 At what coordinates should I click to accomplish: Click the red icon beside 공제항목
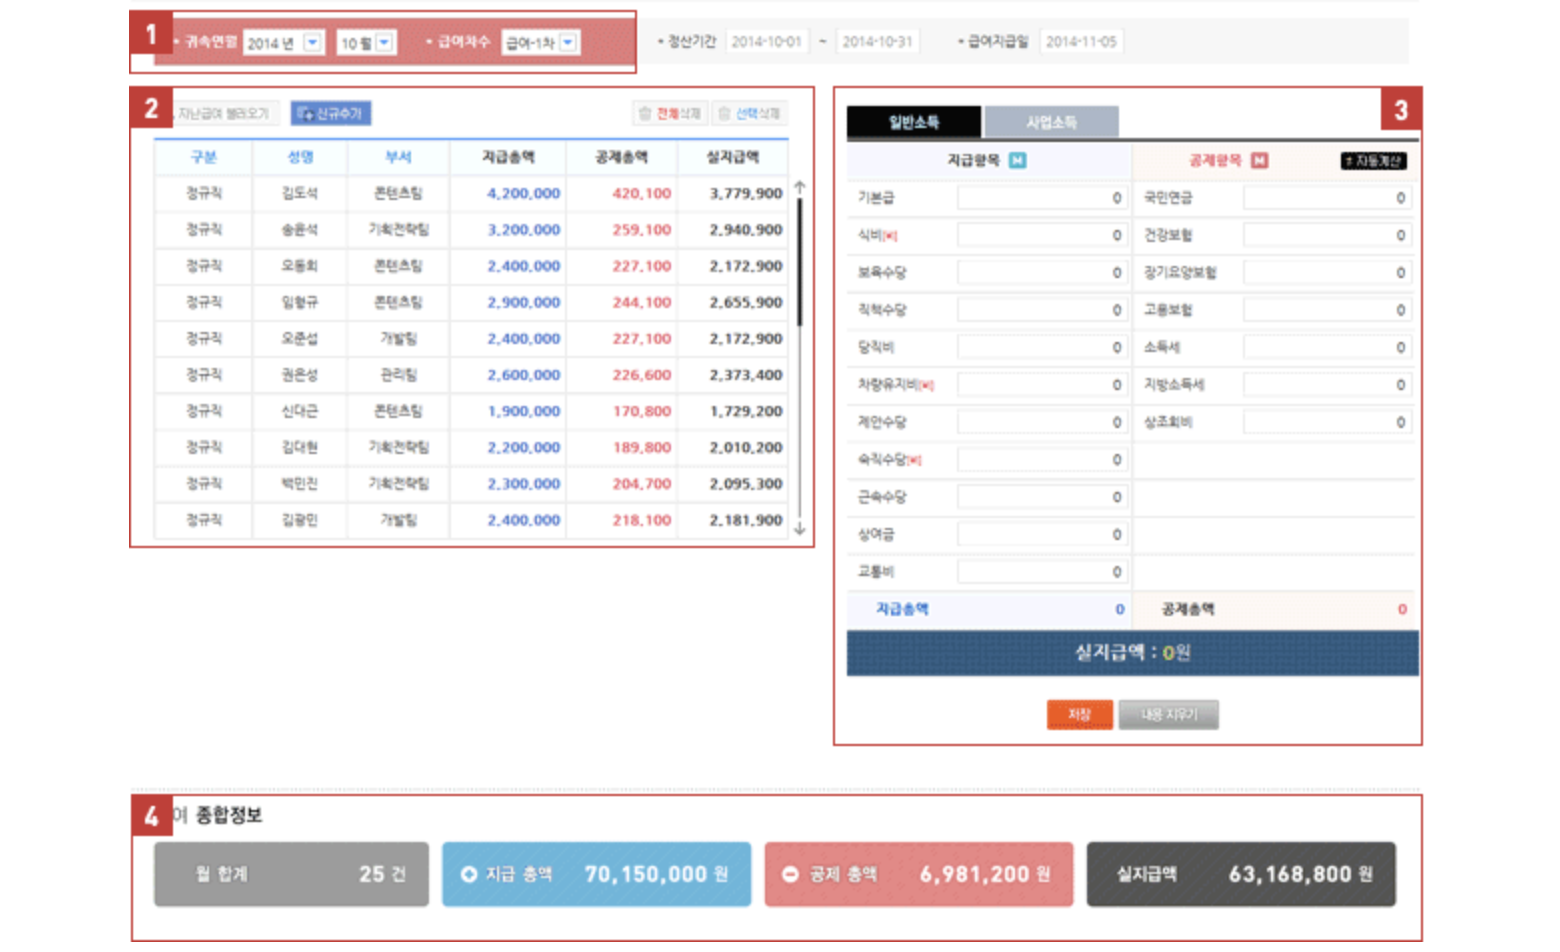1260,160
